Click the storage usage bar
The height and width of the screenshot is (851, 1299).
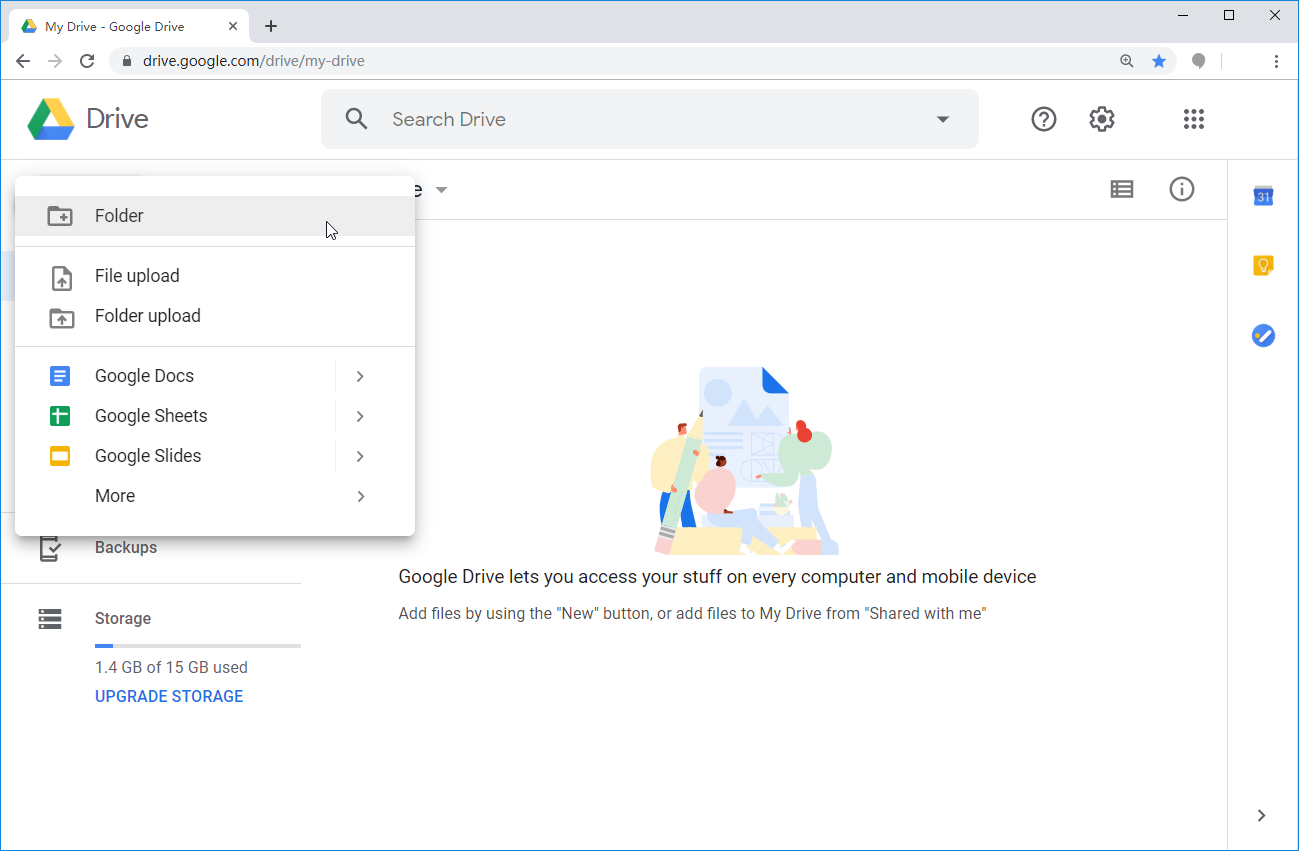pyautogui.click(x=198, y=646)
